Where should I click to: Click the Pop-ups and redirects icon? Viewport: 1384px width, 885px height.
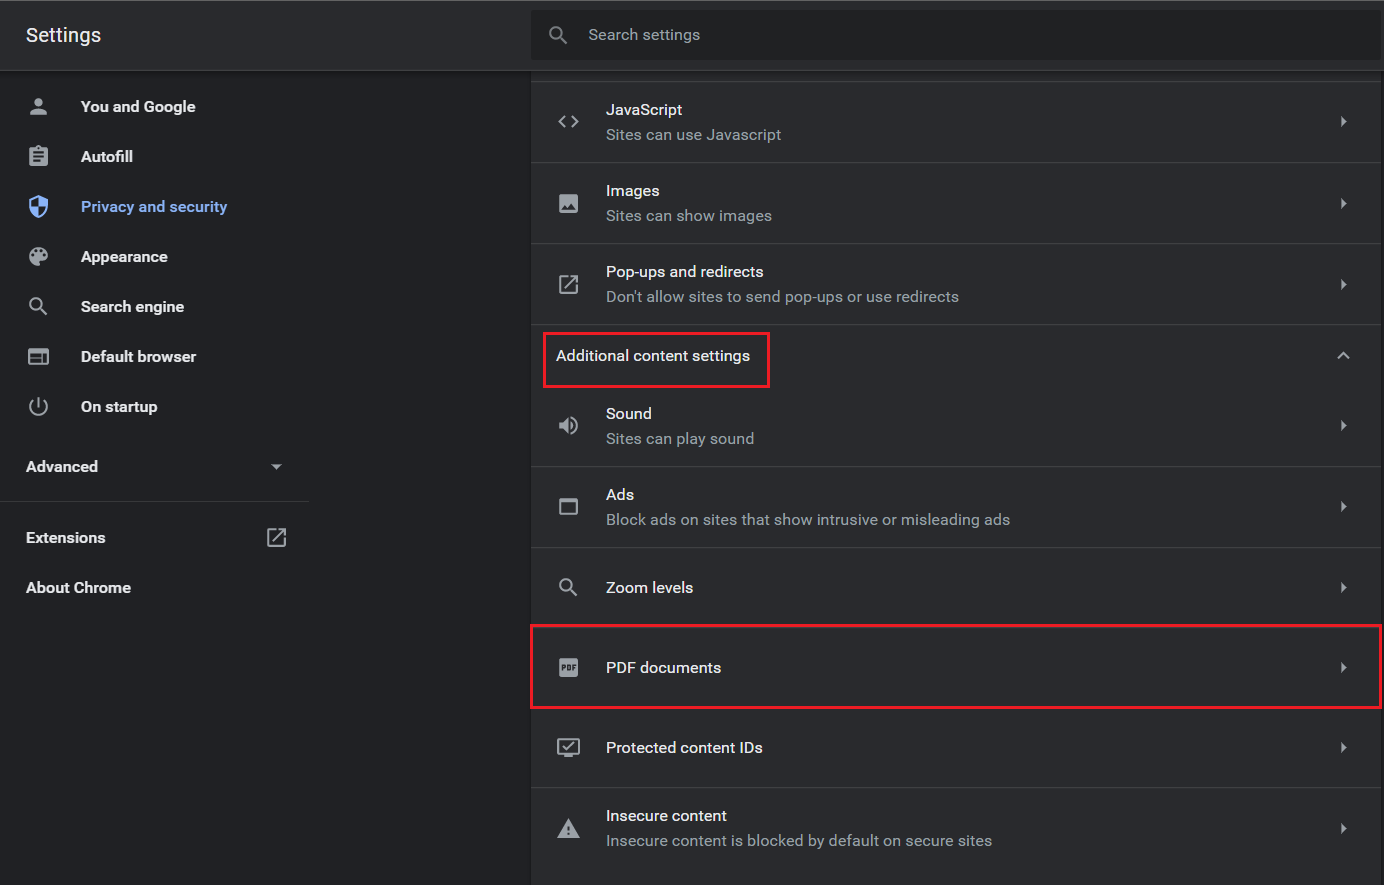click(x=568, y=285)
